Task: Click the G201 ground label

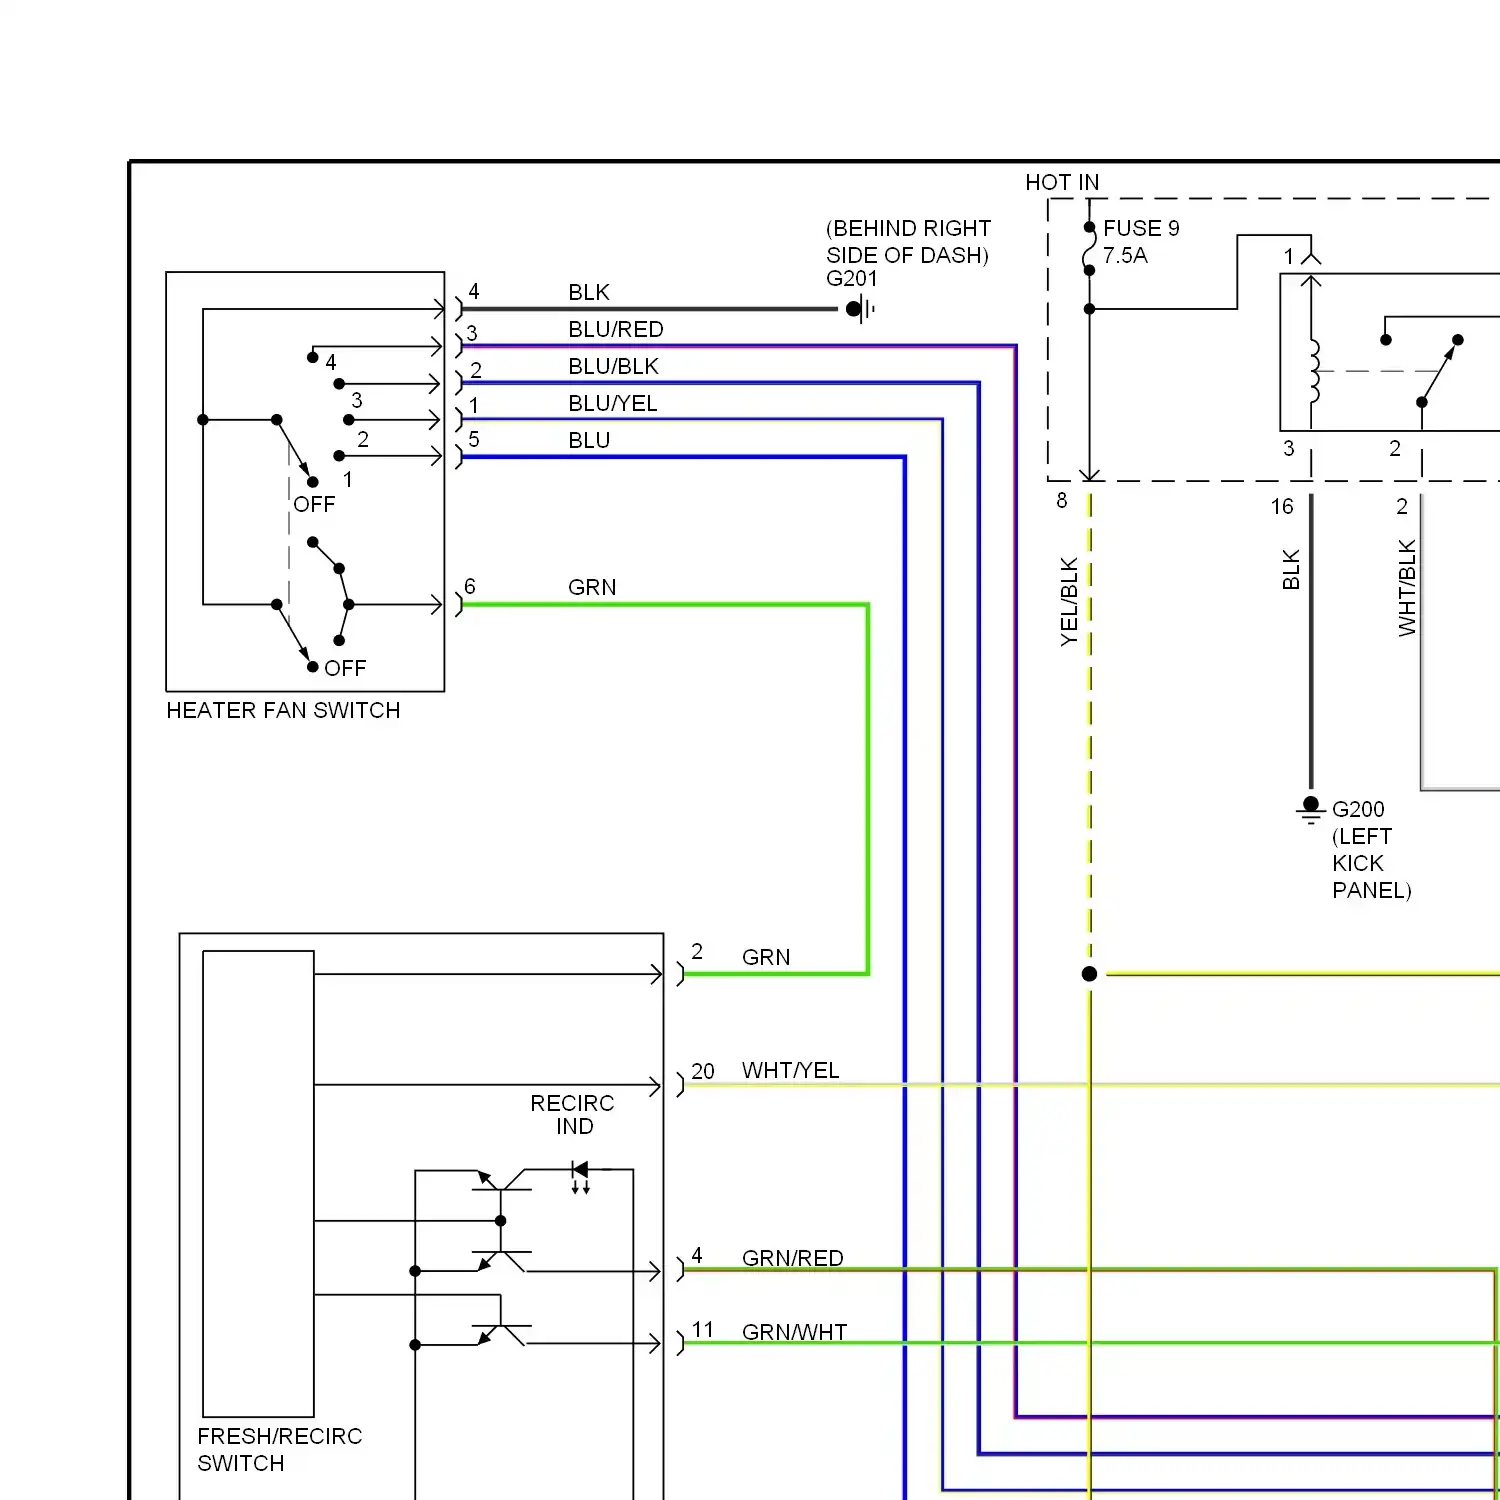Action: point(851,279)
